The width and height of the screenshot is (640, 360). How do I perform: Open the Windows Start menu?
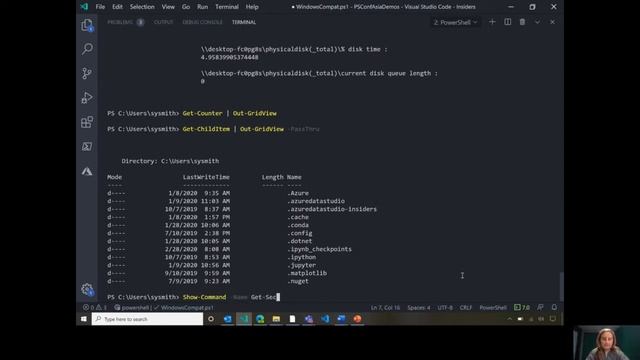tap(84, 319)
